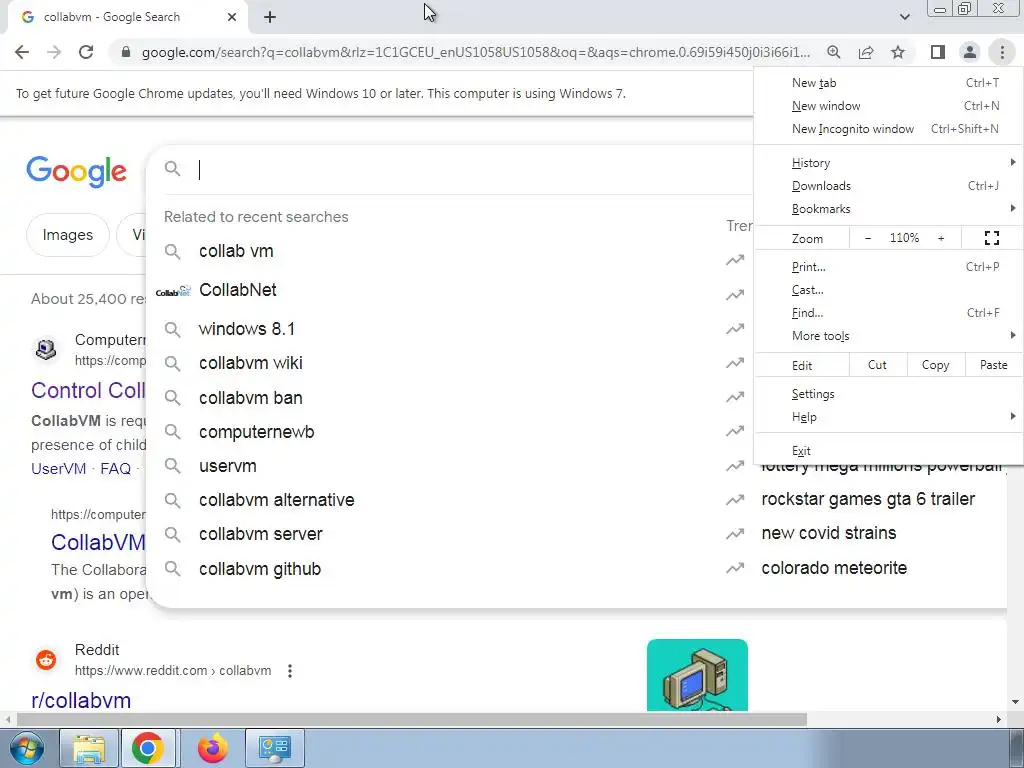
Task: Click the padlock site info icon
Action: 126,52
